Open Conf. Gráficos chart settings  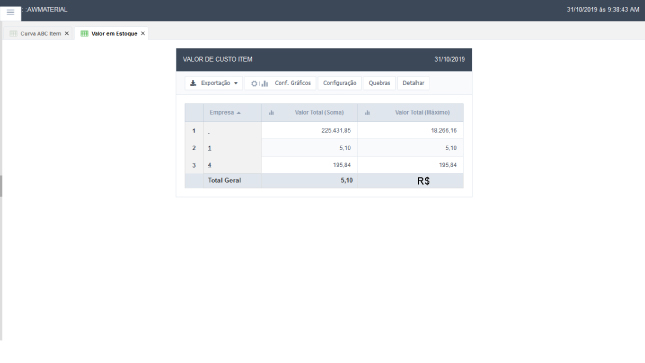(x=281, y=83)
